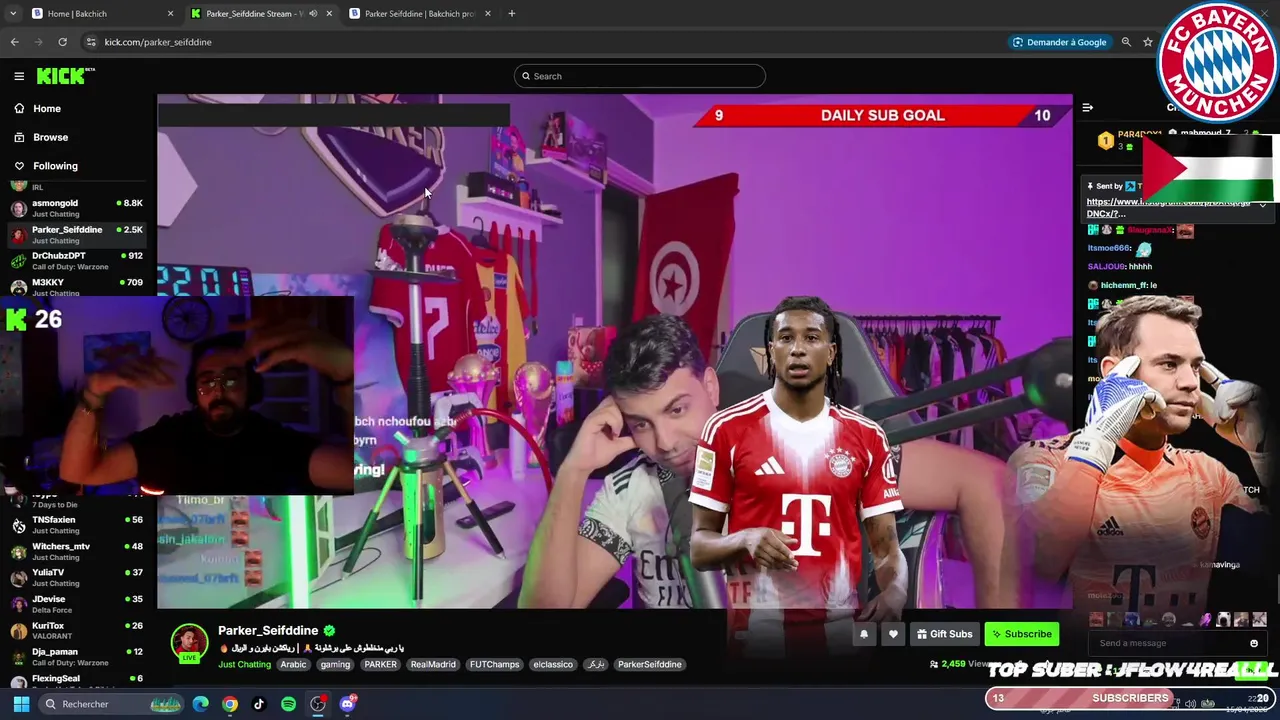Open the Kick hamburger sidebar menu

point(19,76)
